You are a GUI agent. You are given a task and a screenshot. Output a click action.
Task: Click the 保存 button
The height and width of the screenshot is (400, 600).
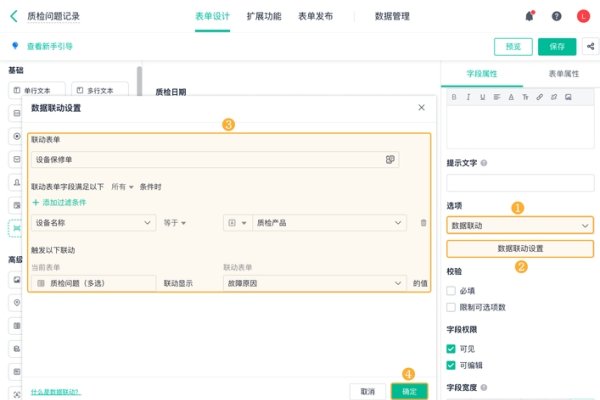[x=557, y=47]
